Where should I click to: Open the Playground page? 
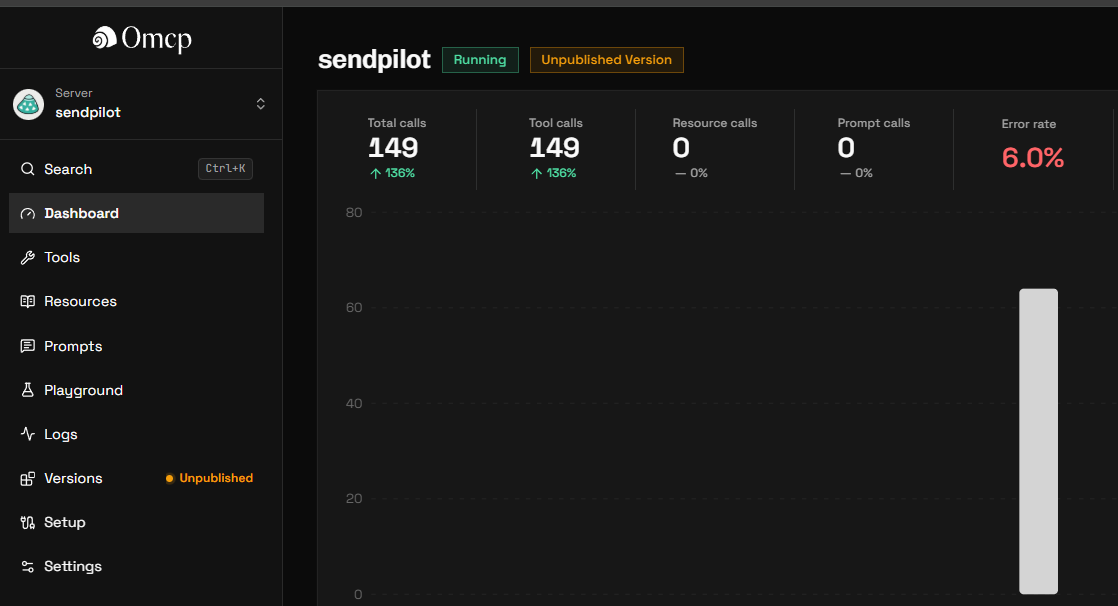click(136, 390)
